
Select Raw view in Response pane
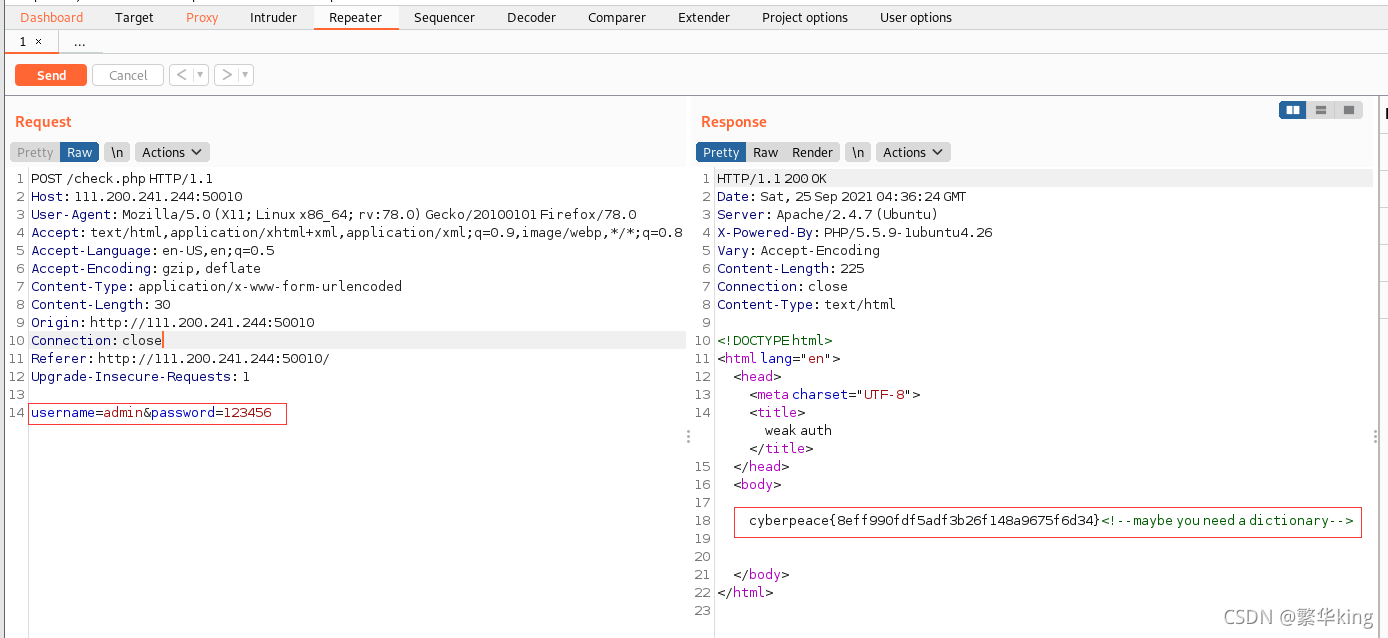[766, 152]
